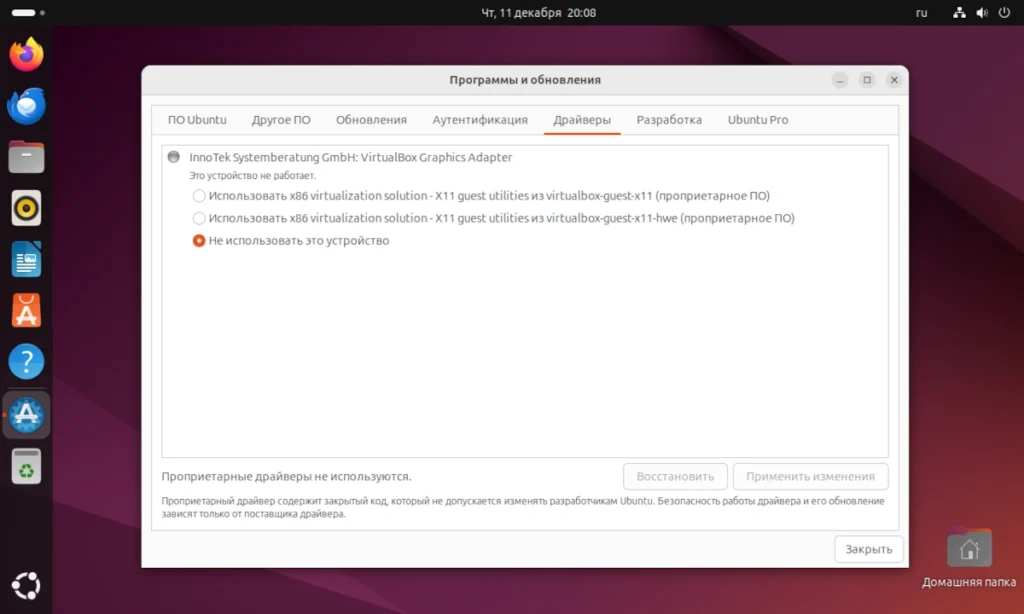Viewport: 1024px width, 614px height.
Task: Open the clock and calendar menu
Action: pyautogui.click(x=539, y=12)
